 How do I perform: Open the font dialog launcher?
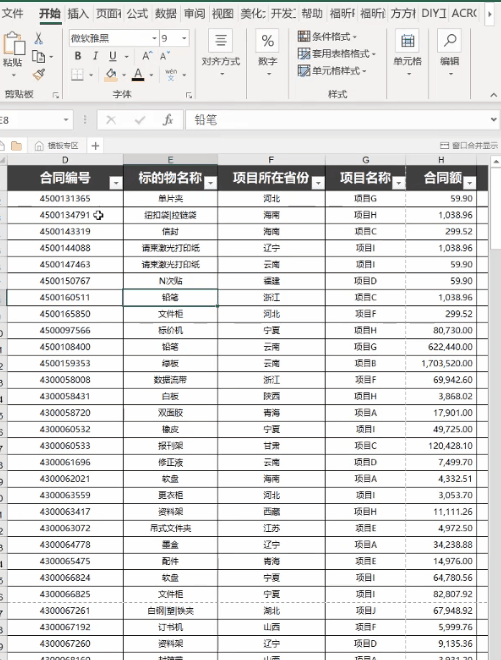coord(189,96)
